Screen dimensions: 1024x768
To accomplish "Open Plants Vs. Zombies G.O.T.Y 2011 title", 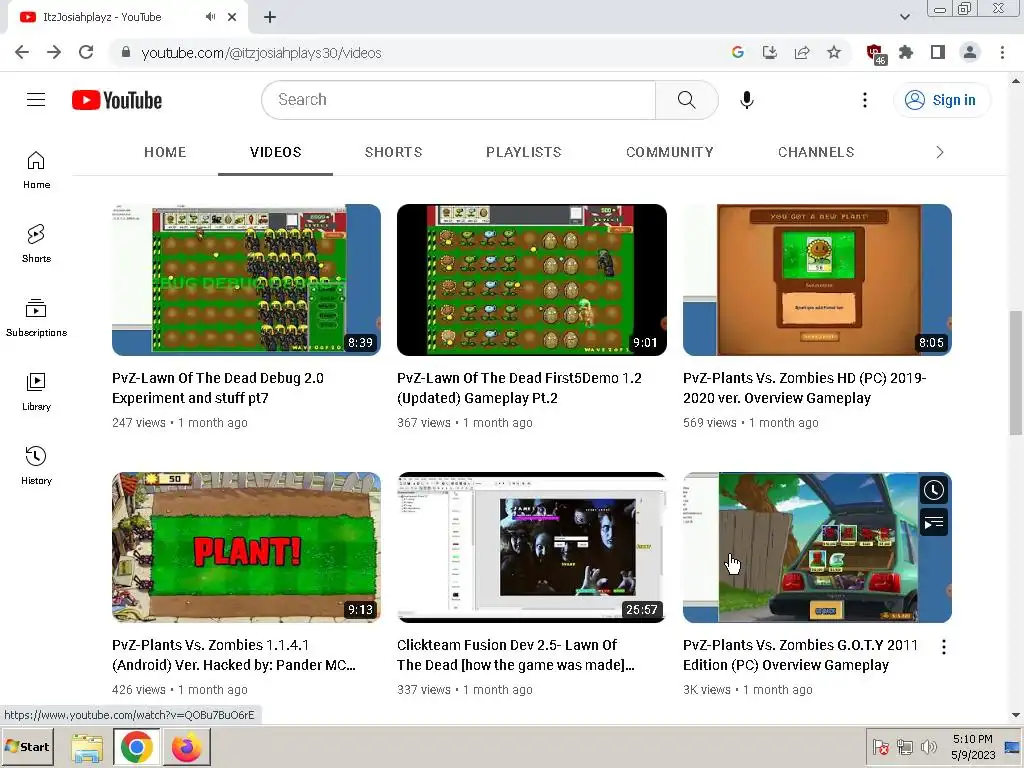I will coord(800,655).
